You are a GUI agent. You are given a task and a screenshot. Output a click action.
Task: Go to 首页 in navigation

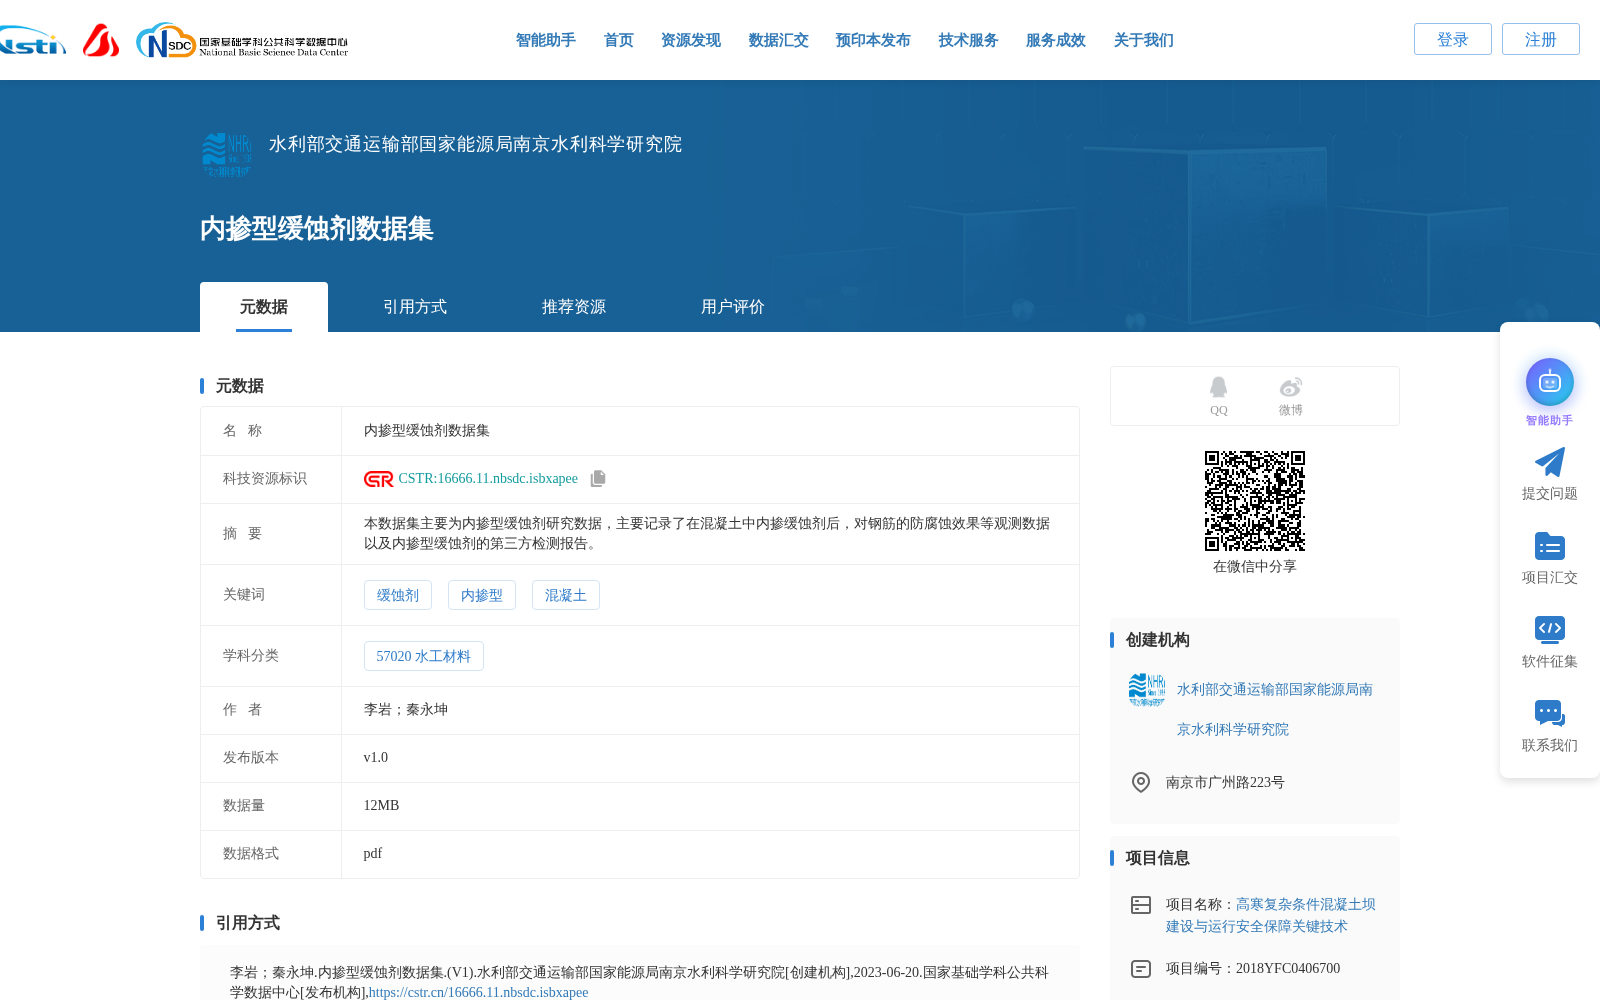[x=619, y=40]
